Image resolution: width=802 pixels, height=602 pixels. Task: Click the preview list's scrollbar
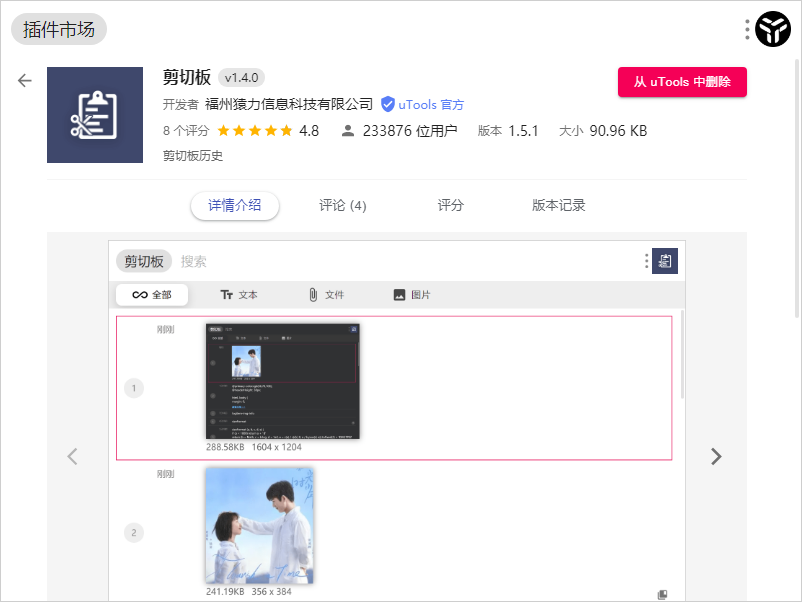682,354
